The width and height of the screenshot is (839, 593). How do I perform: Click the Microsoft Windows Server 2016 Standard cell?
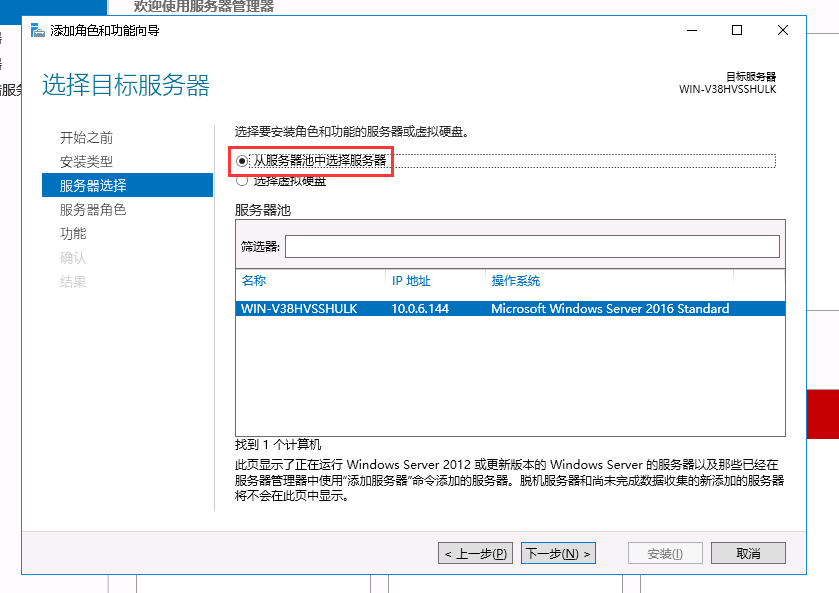[x=610, y=309]
